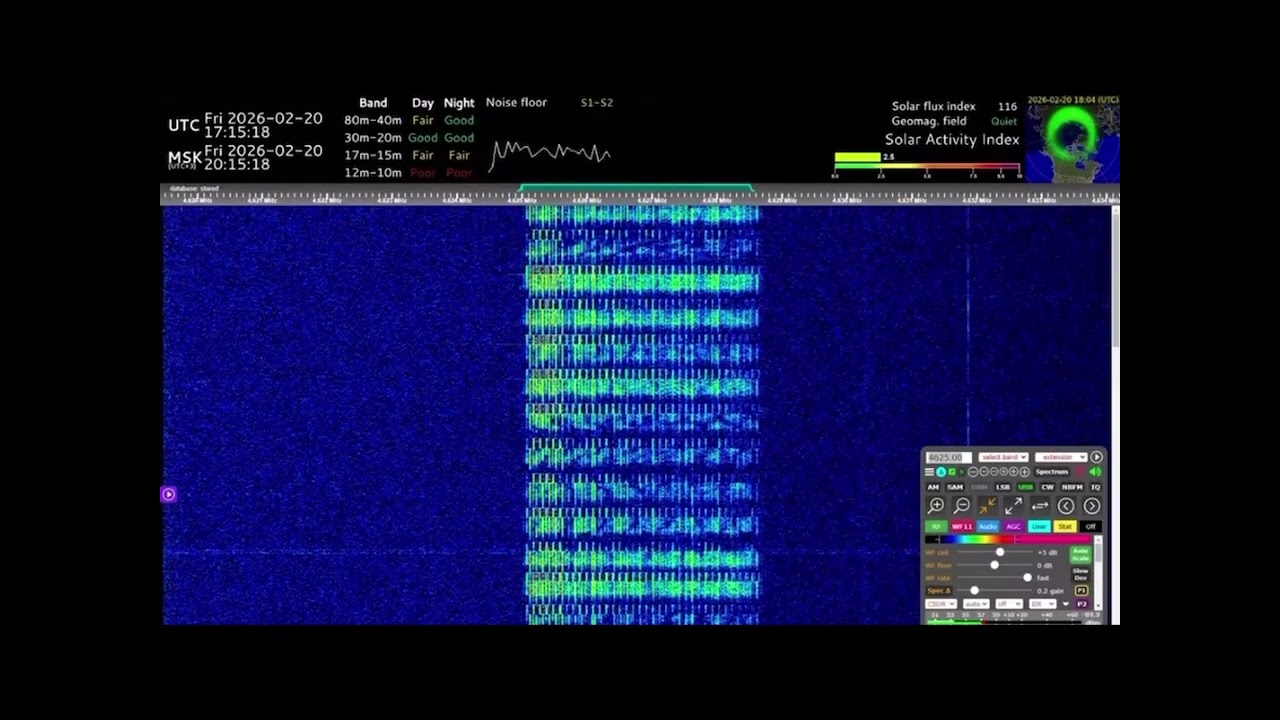Image resolution: width=1280 pixels, height=720 pixels.
Task: Select IQ demodulation mode
Action: coord(1095,487)
